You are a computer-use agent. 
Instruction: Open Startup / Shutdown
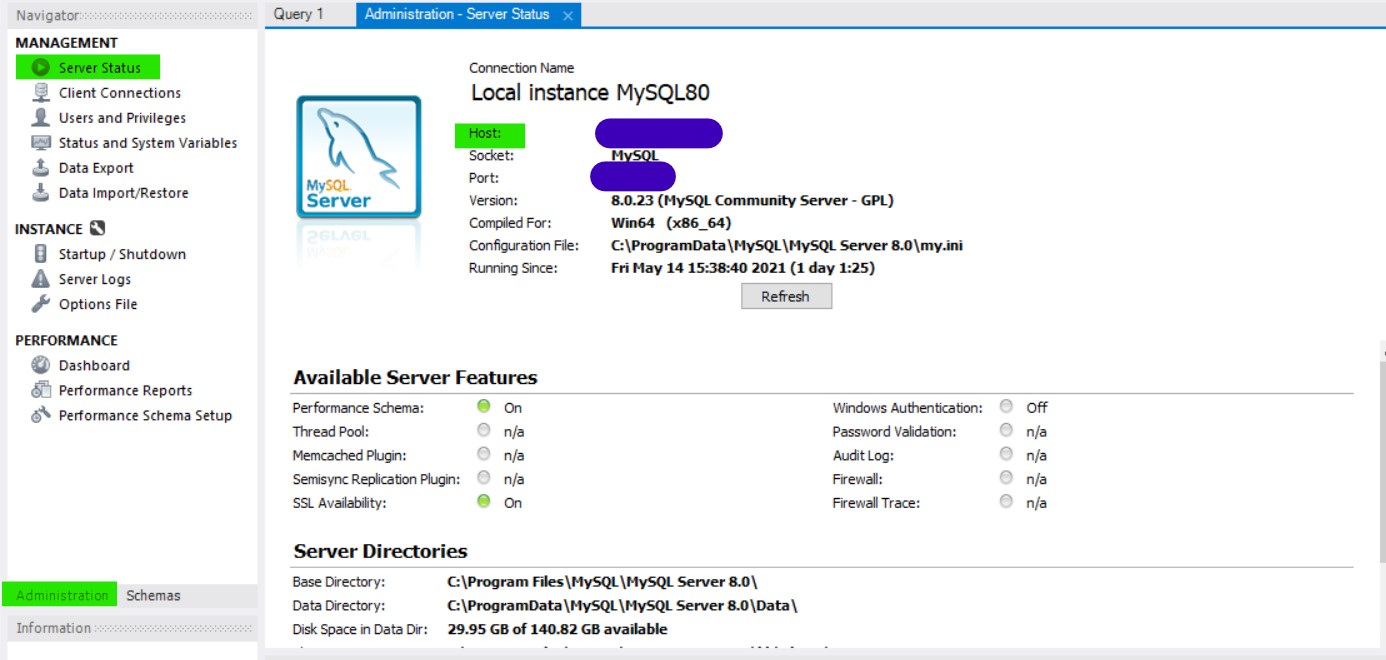(x=122, y=254)
